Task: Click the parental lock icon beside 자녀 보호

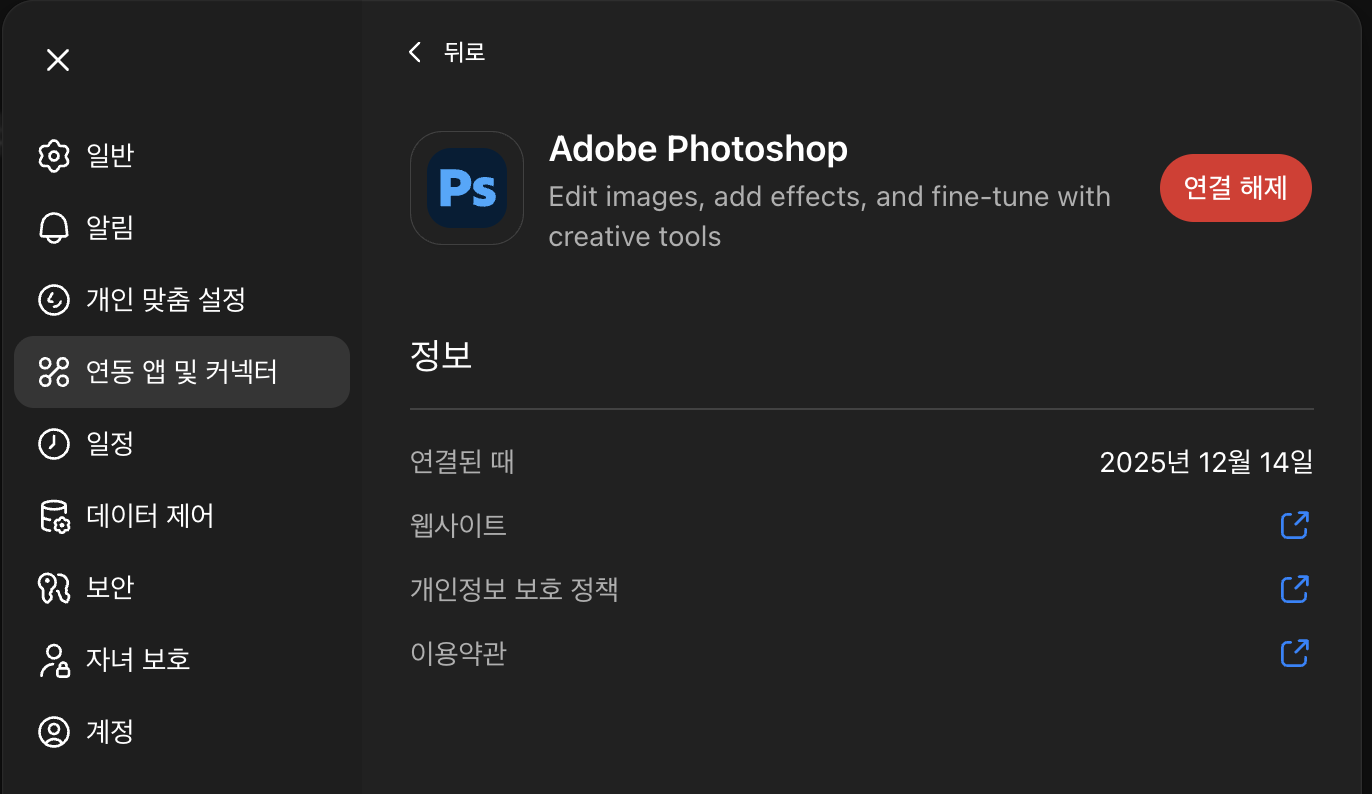Action: (x=53, y=660)
